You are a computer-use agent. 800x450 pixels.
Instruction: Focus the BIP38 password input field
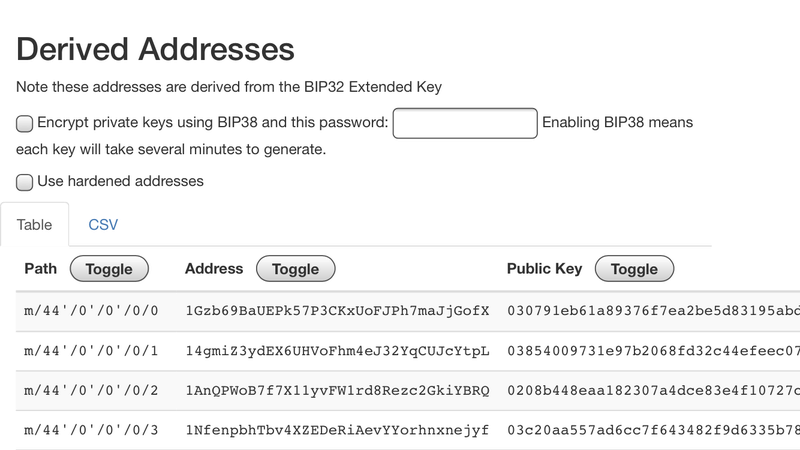click(465, 123)
